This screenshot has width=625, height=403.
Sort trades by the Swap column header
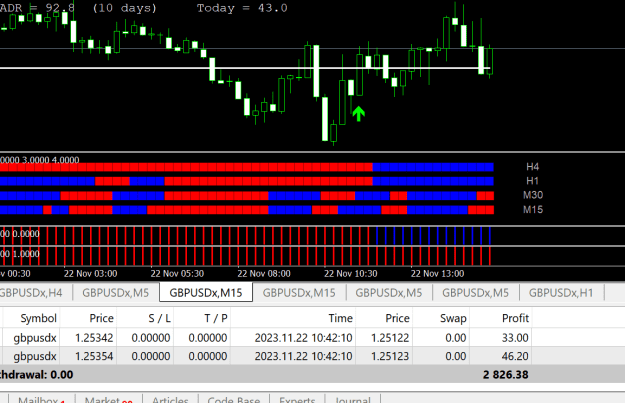(441, 318)
